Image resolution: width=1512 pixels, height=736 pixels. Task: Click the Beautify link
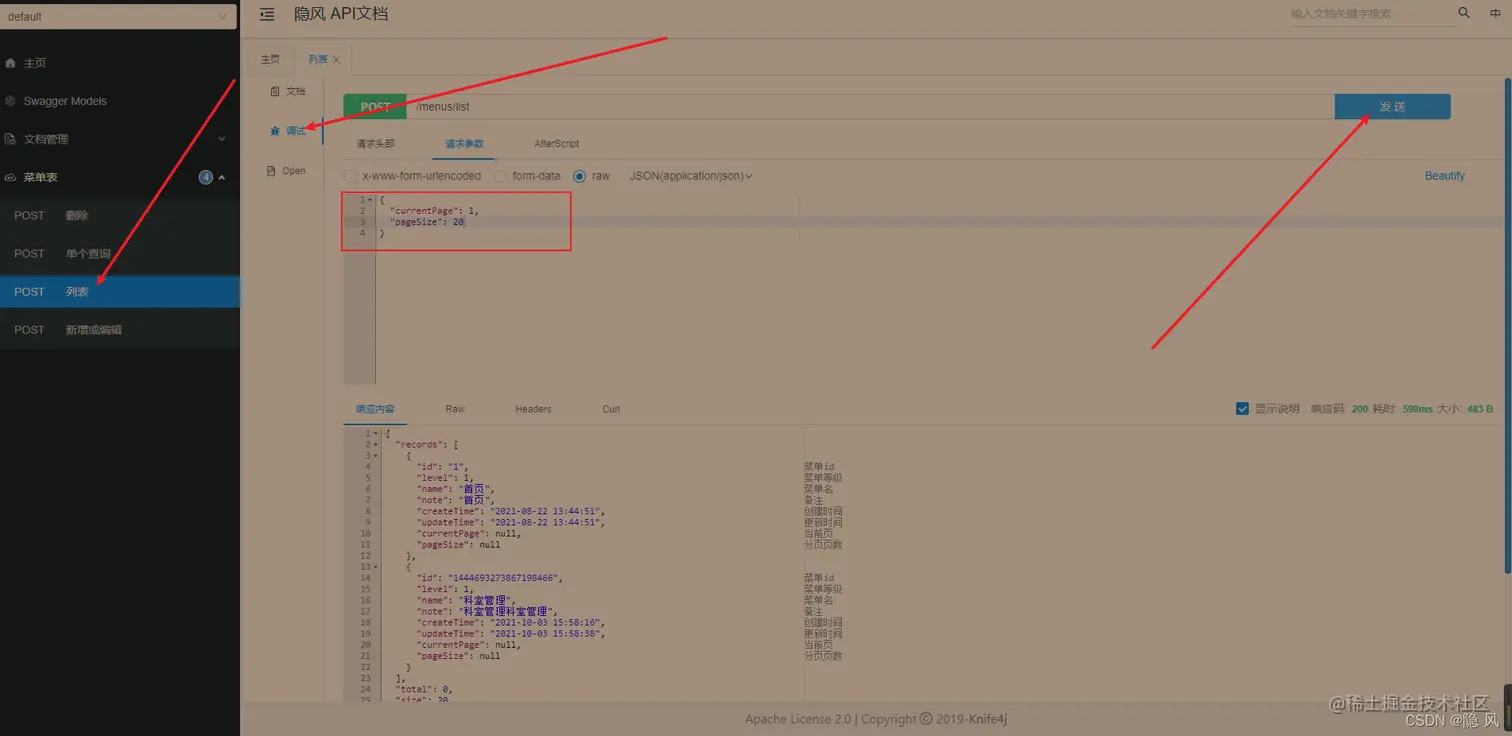pyautogui.click(x=1444, y=176)
